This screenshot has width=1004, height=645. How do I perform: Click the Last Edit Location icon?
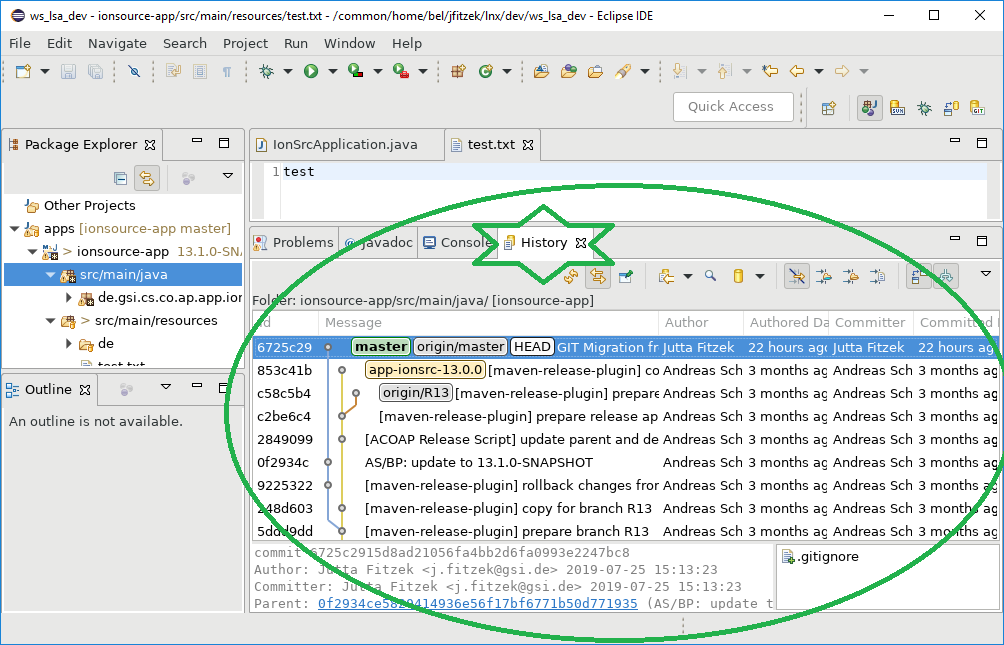coord(770,71)
